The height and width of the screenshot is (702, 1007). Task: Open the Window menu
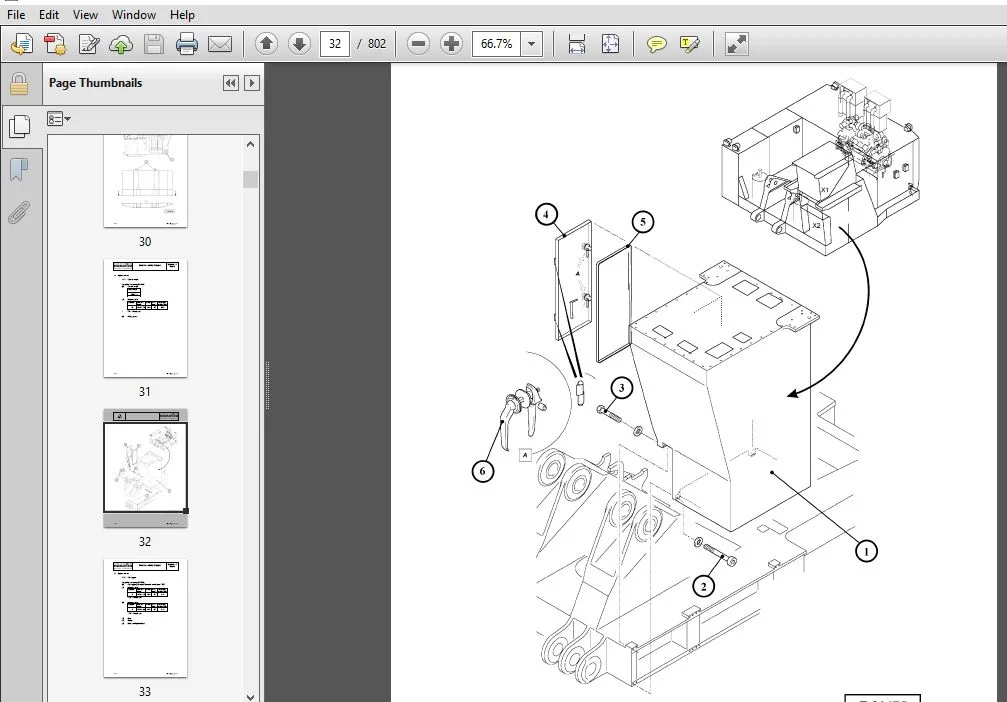click(134, 14)
